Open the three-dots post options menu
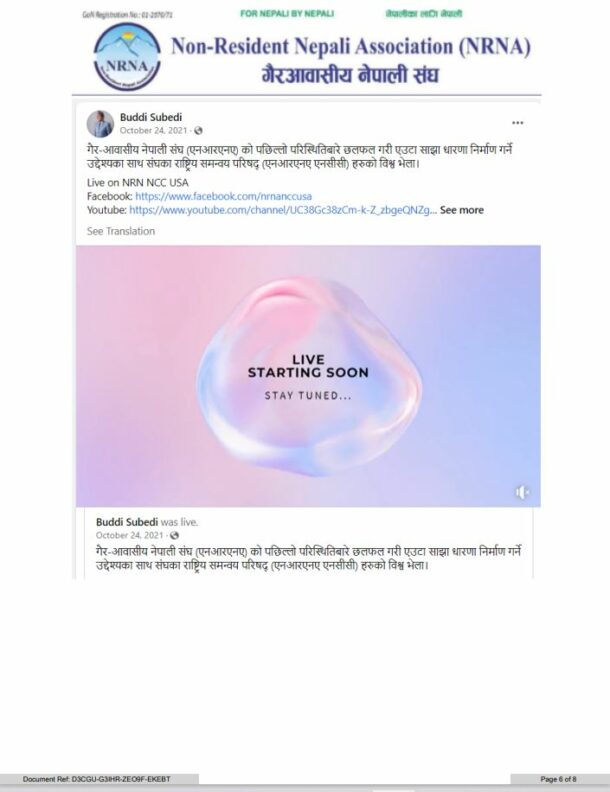The width and height of the screenshot is (610, 792). click(x=518, y=123)
